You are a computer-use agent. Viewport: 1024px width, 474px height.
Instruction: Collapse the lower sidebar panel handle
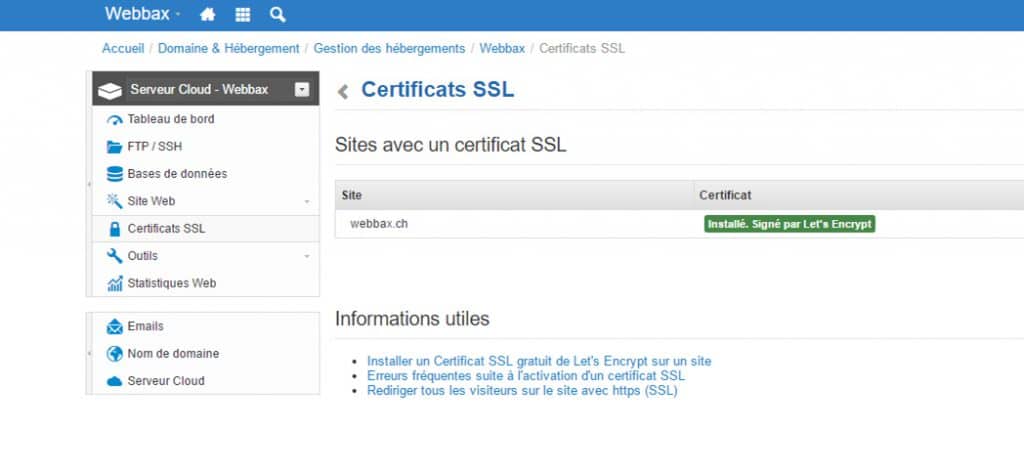point(89,353)
